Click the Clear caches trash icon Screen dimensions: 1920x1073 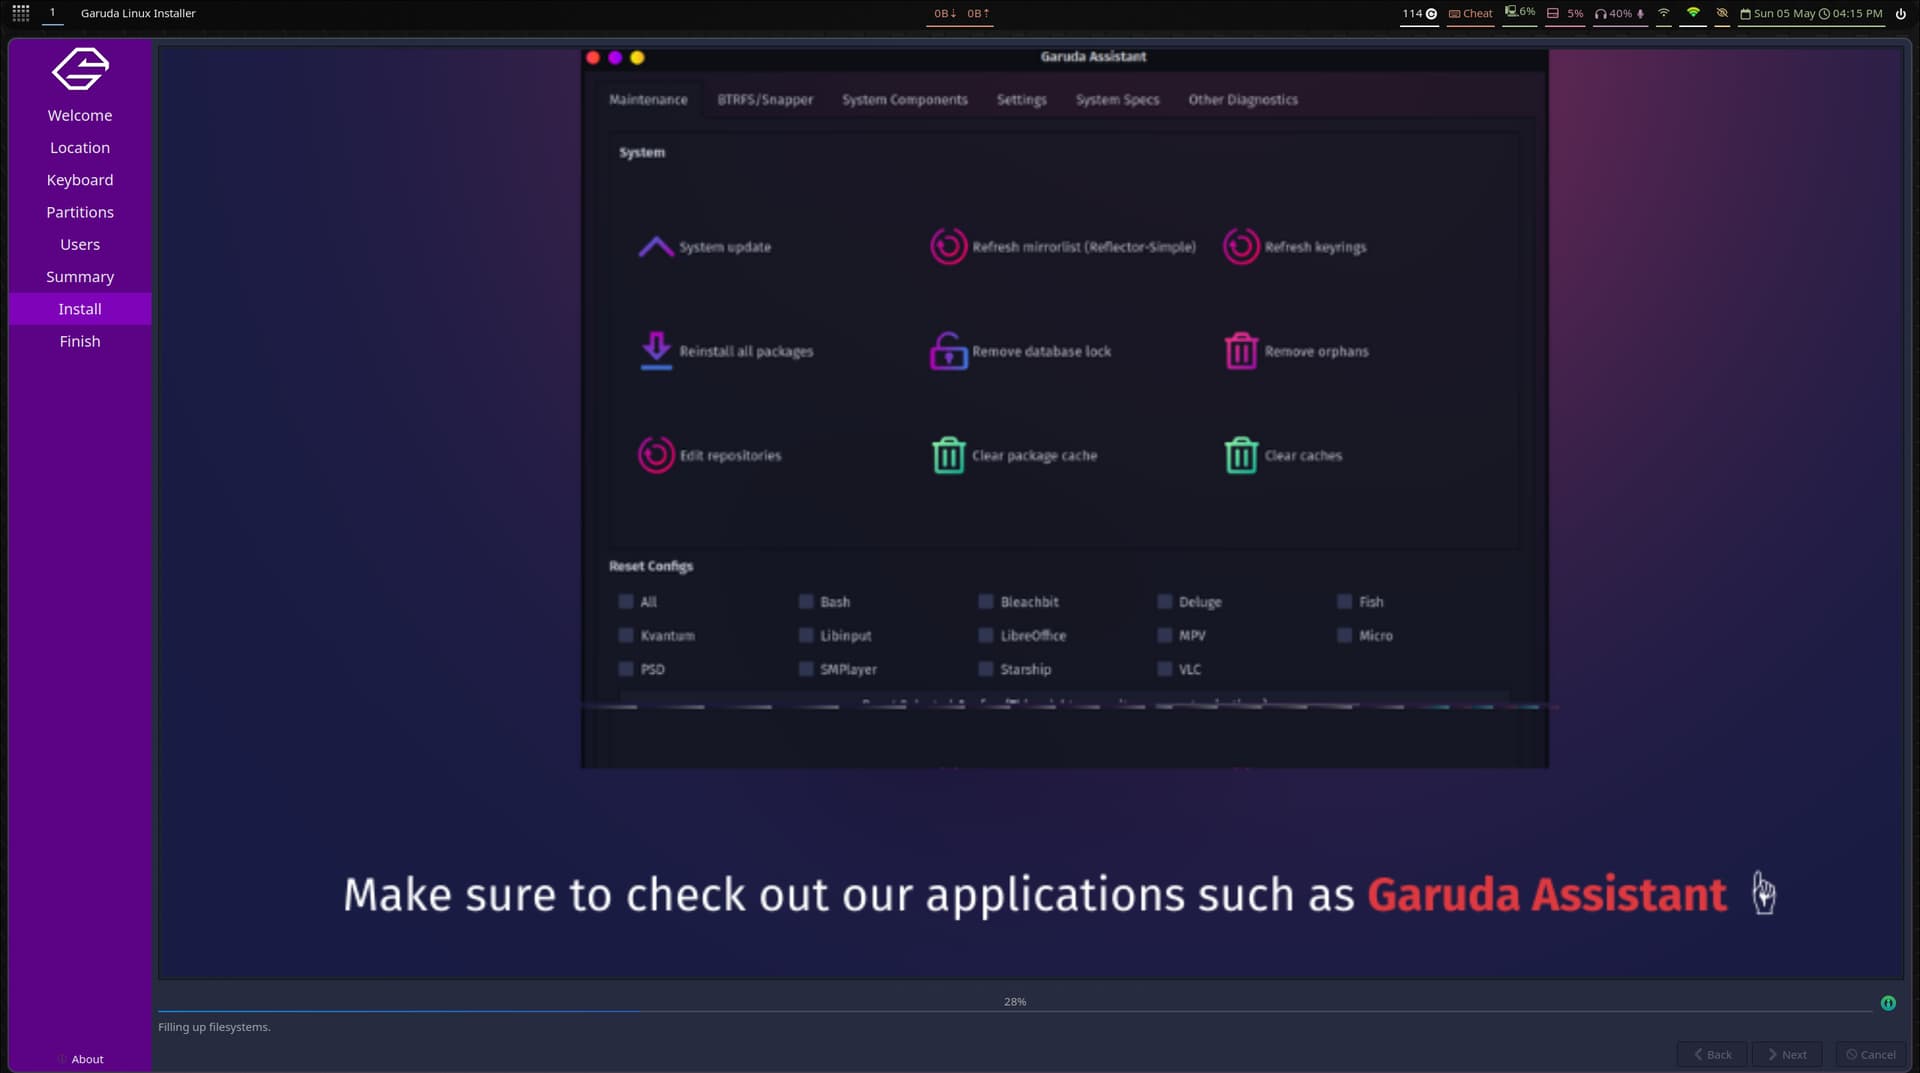[1241, 455]
